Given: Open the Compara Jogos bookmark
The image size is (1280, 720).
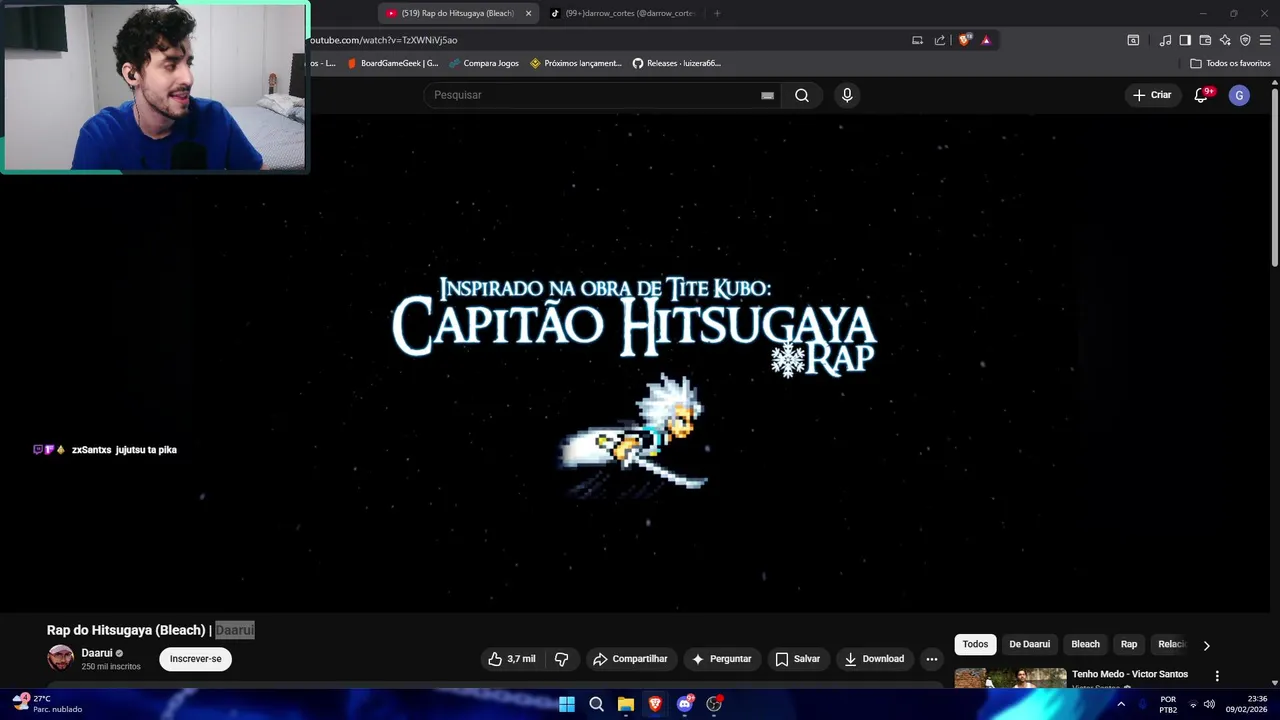Looking at the screenshot, I should click(x=484, y=63).
